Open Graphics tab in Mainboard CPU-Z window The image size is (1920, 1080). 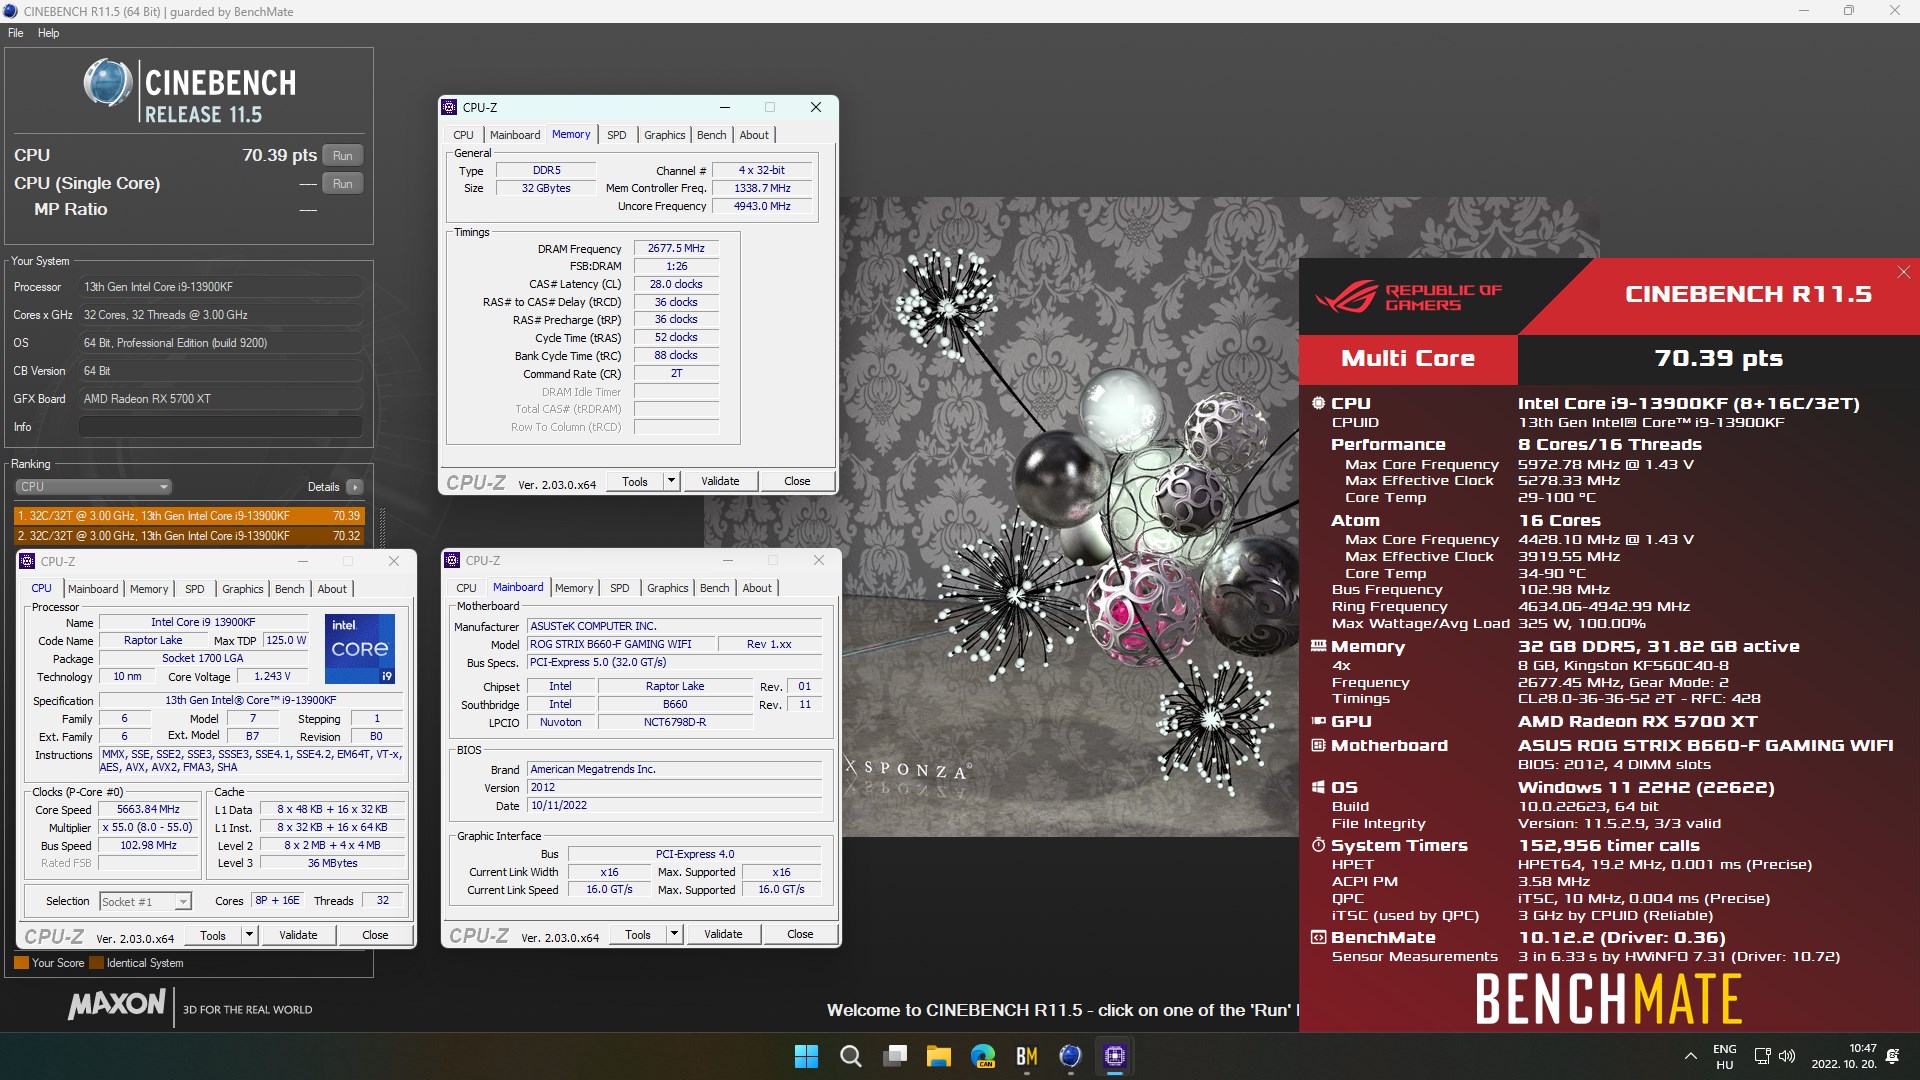[667, 588]
